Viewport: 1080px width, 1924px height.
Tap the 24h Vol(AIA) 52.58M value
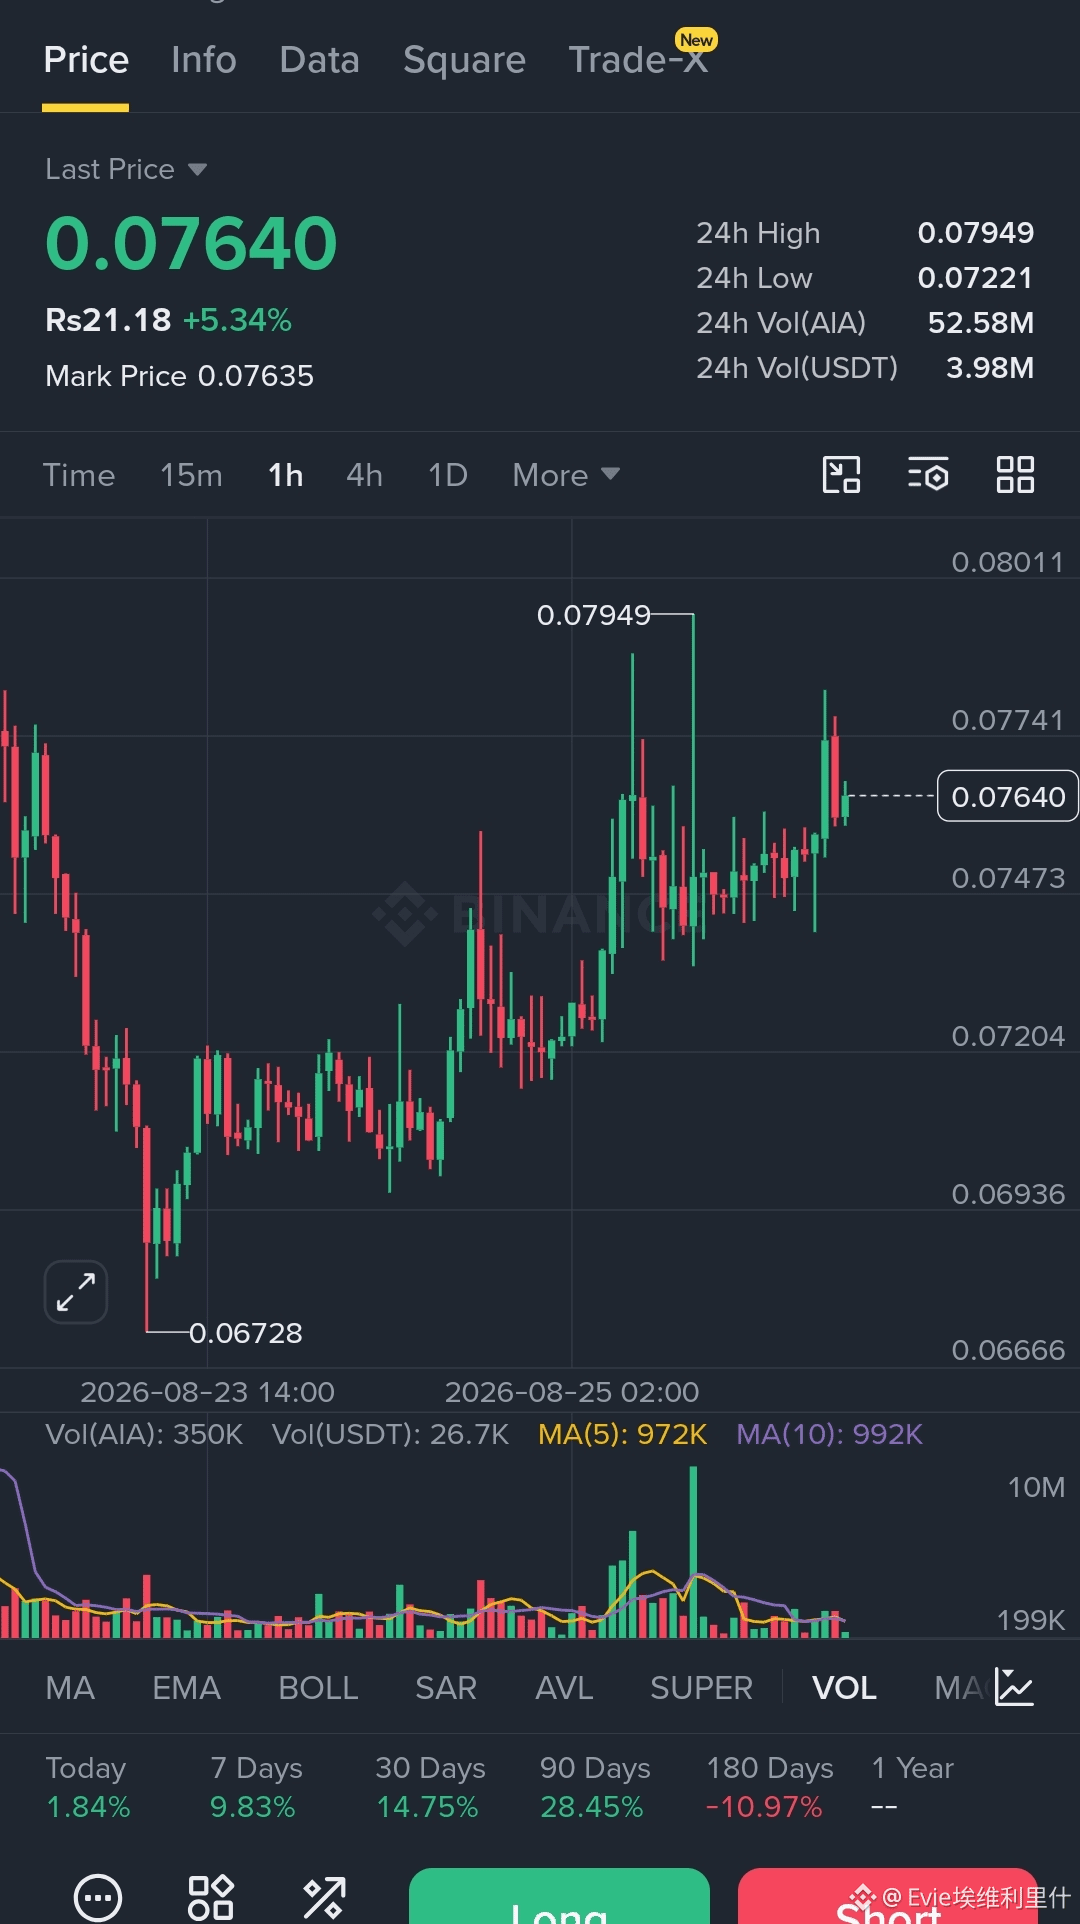pos(981,323)
